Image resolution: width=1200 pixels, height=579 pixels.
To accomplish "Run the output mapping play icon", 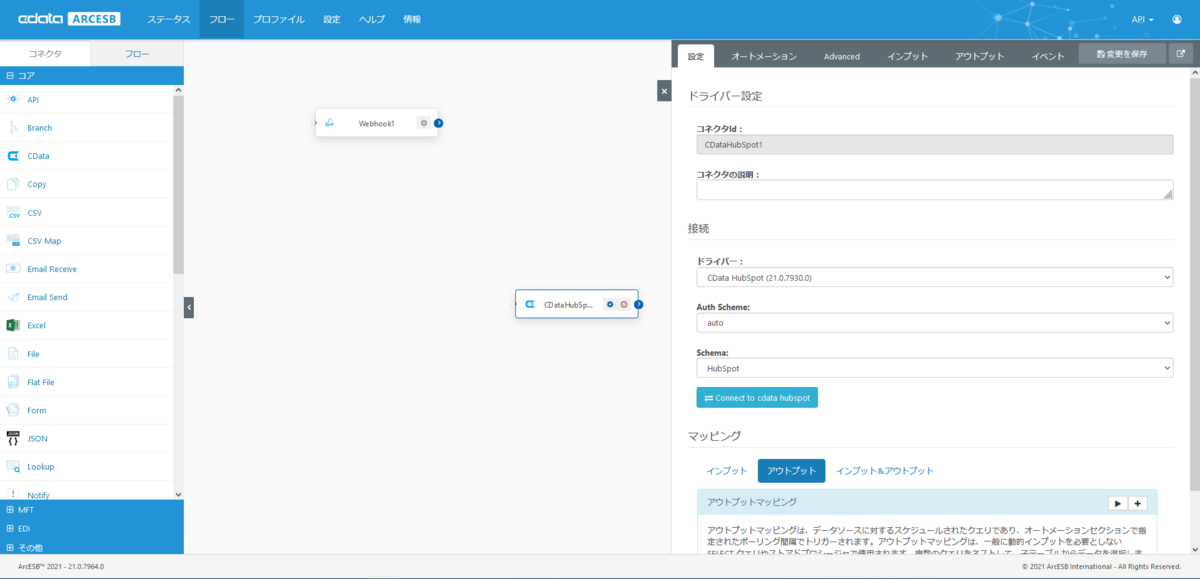I will pyautogui.click(x=1117, y=503).
